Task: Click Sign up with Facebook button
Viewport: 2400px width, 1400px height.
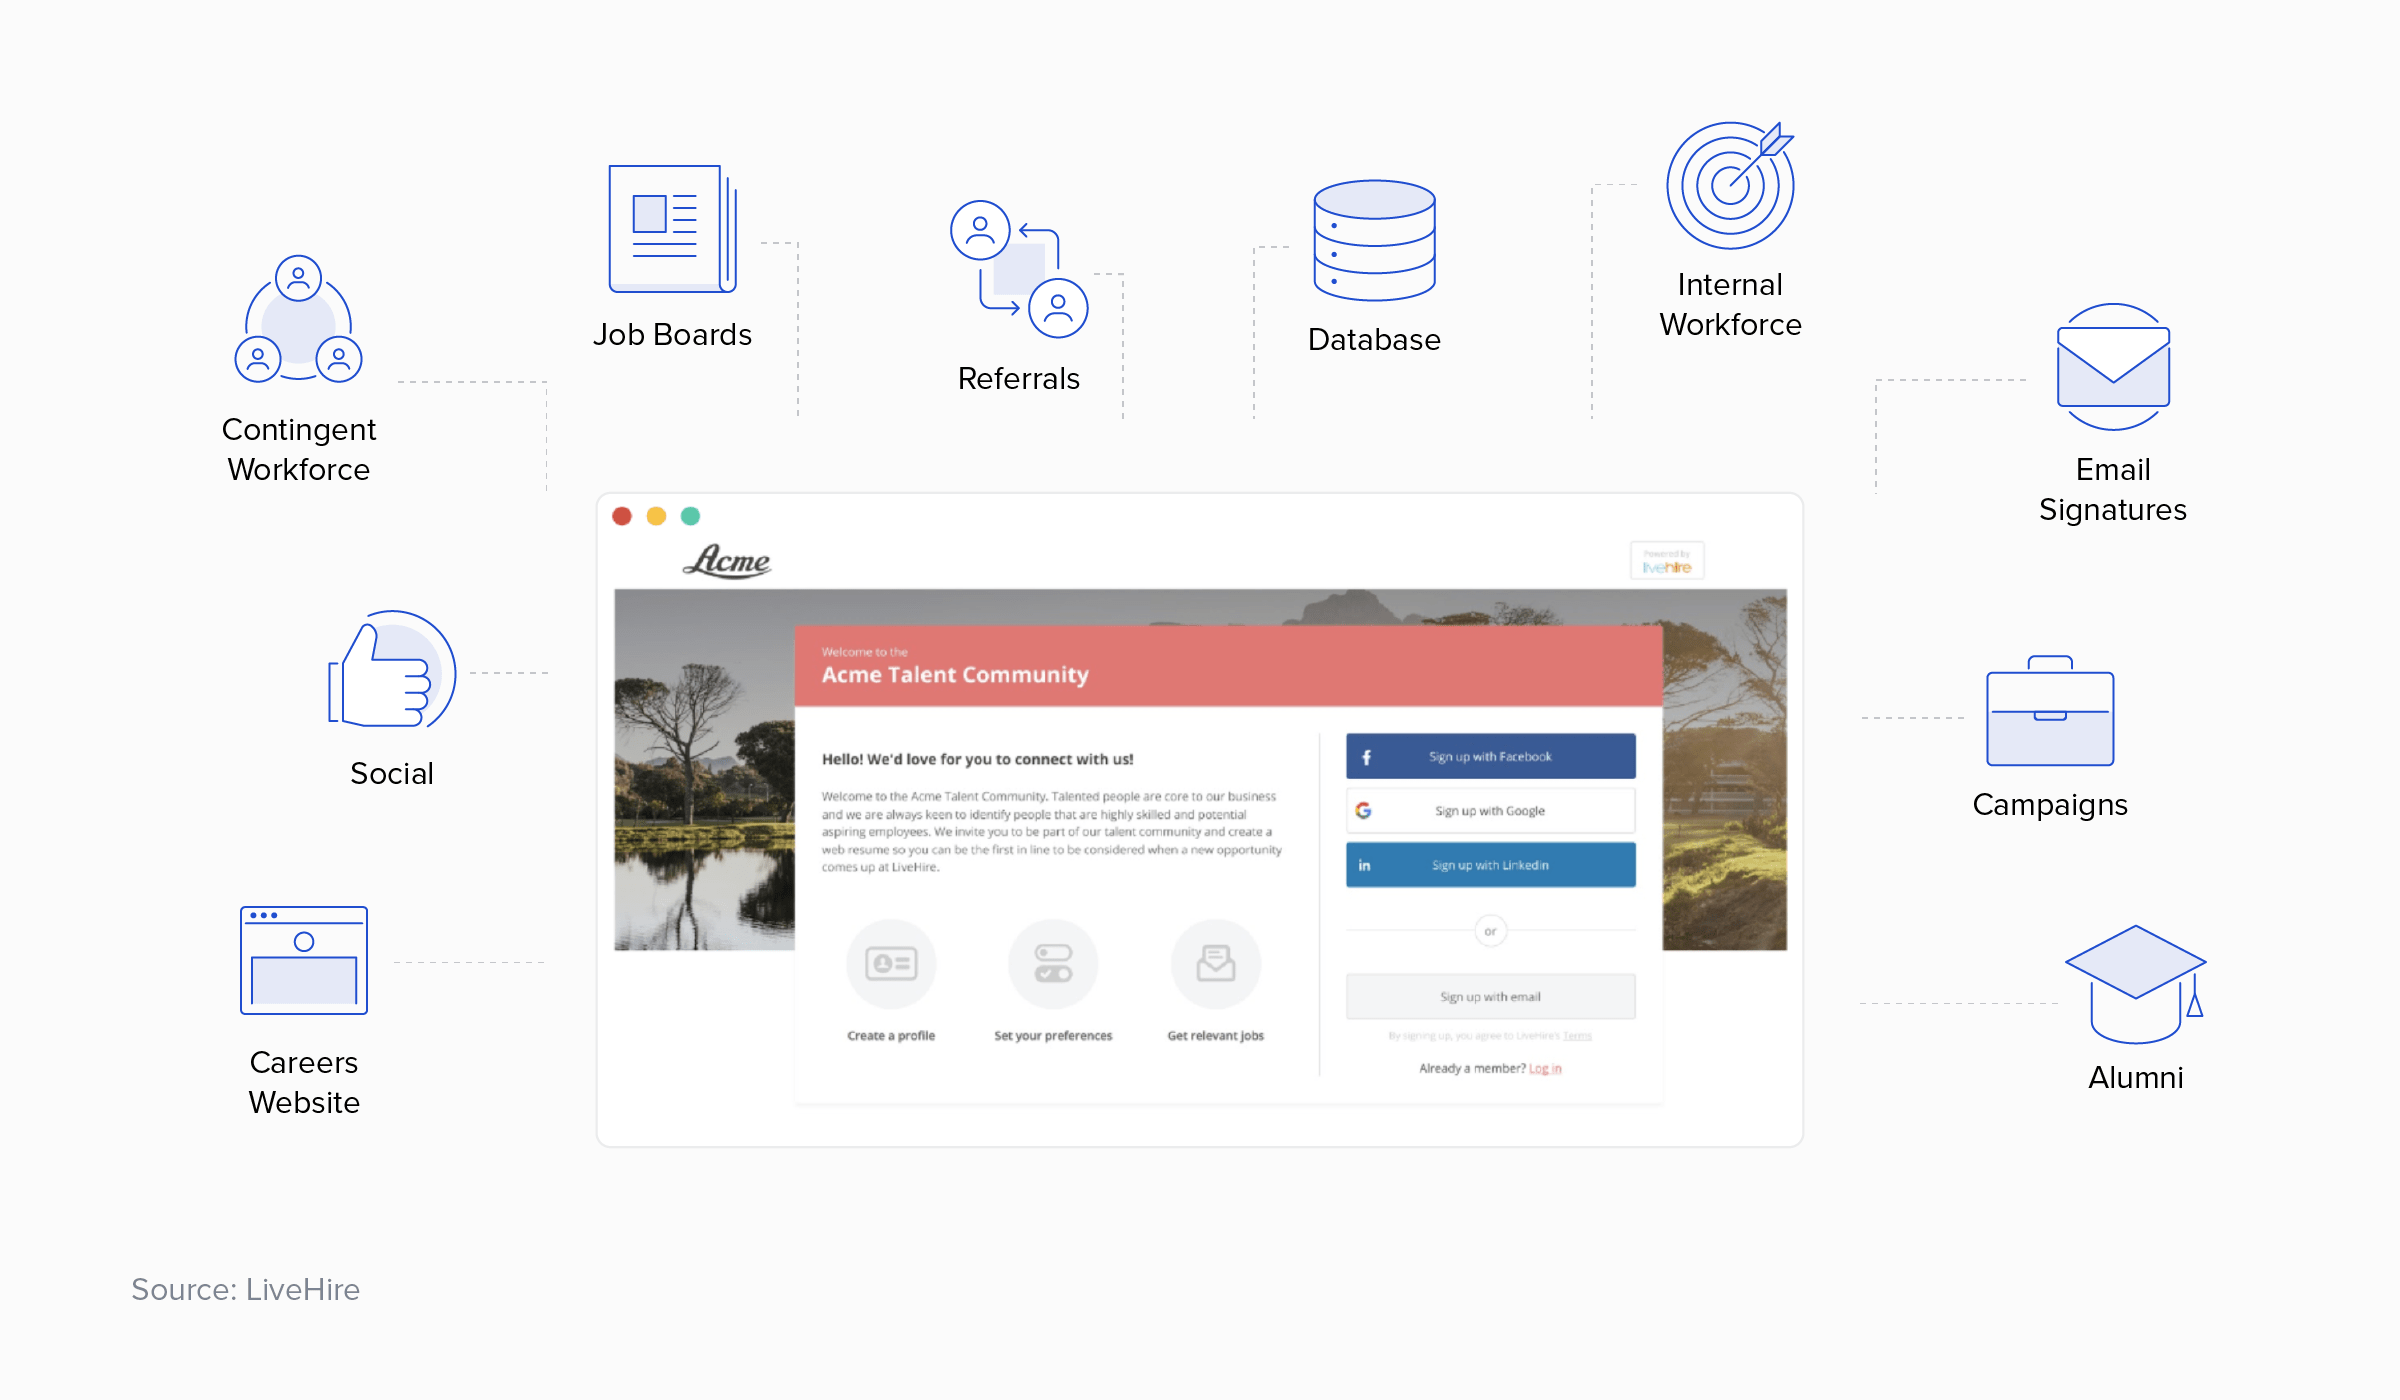Action: point(1488,757)
